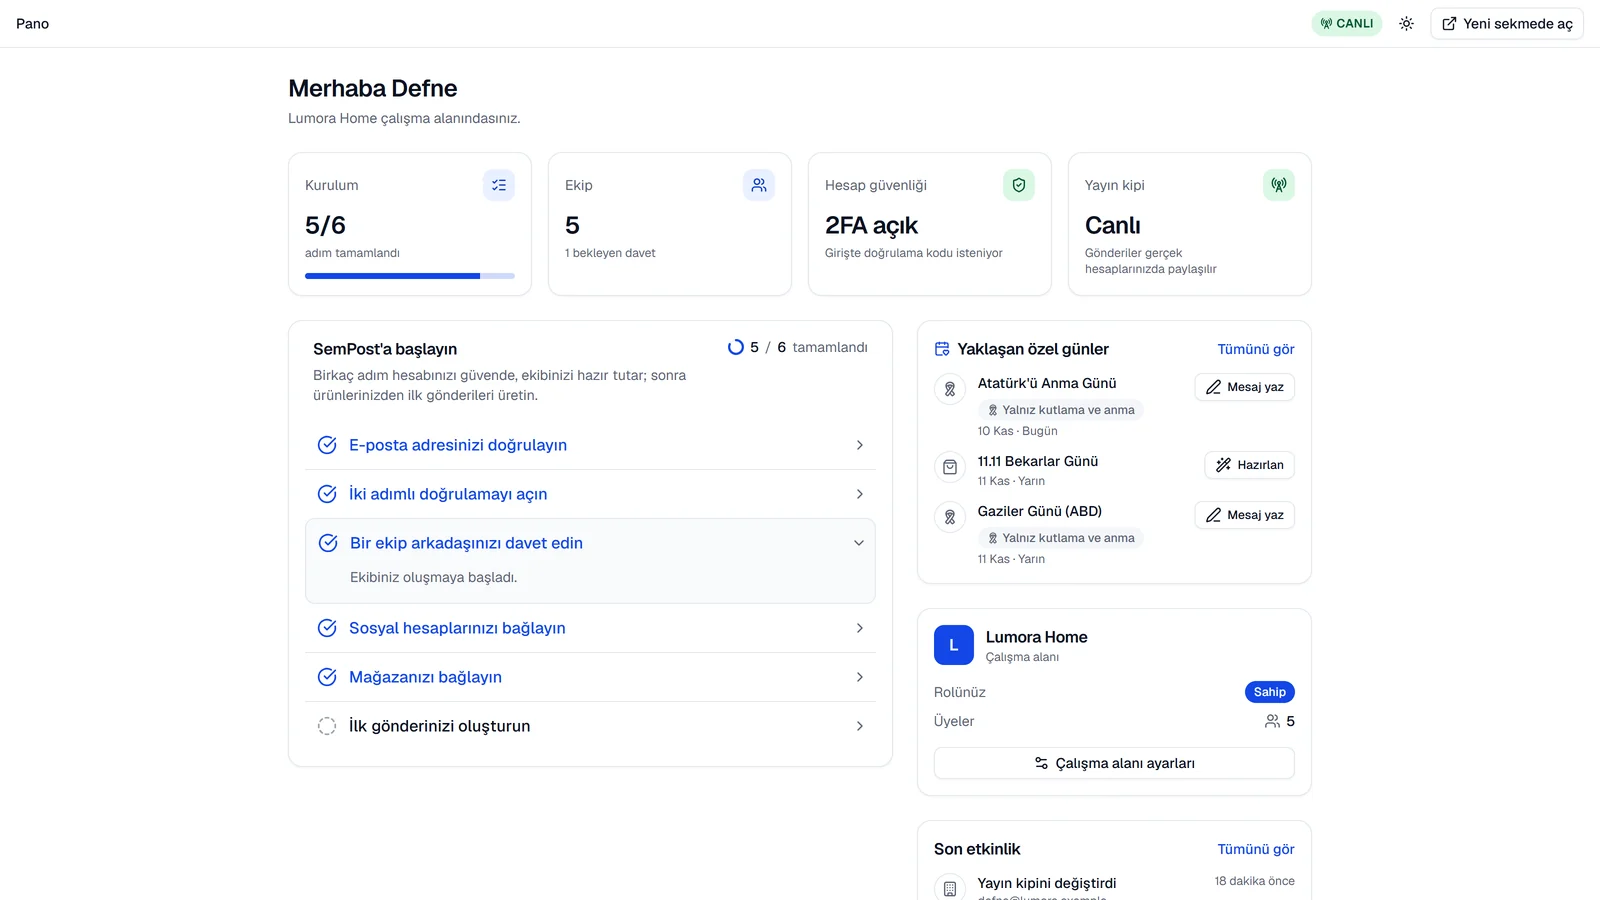Expand İki adımlı doğrulamayı açın chevron
This screenshot has width=1600, height=900.
[x=860, y=494]
